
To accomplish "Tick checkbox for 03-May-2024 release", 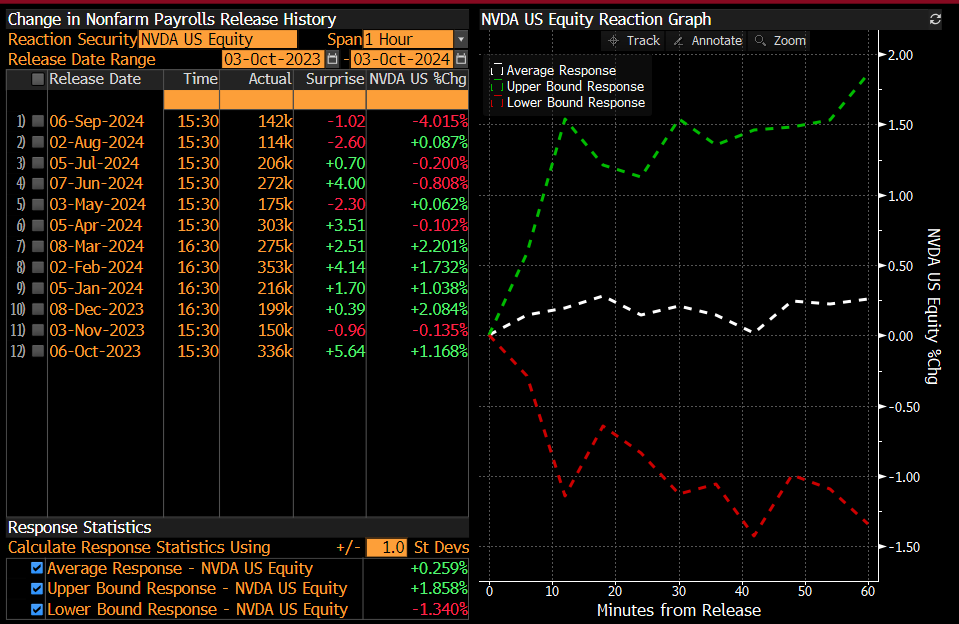I will click(38, 204).
